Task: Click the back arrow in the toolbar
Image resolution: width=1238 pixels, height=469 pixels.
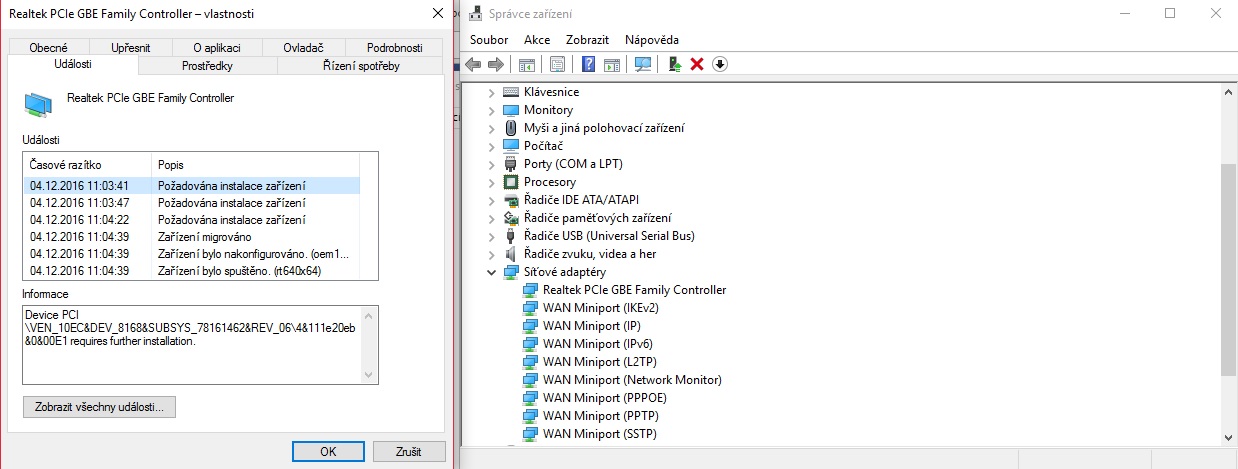Action: click(x=473, y=64)
